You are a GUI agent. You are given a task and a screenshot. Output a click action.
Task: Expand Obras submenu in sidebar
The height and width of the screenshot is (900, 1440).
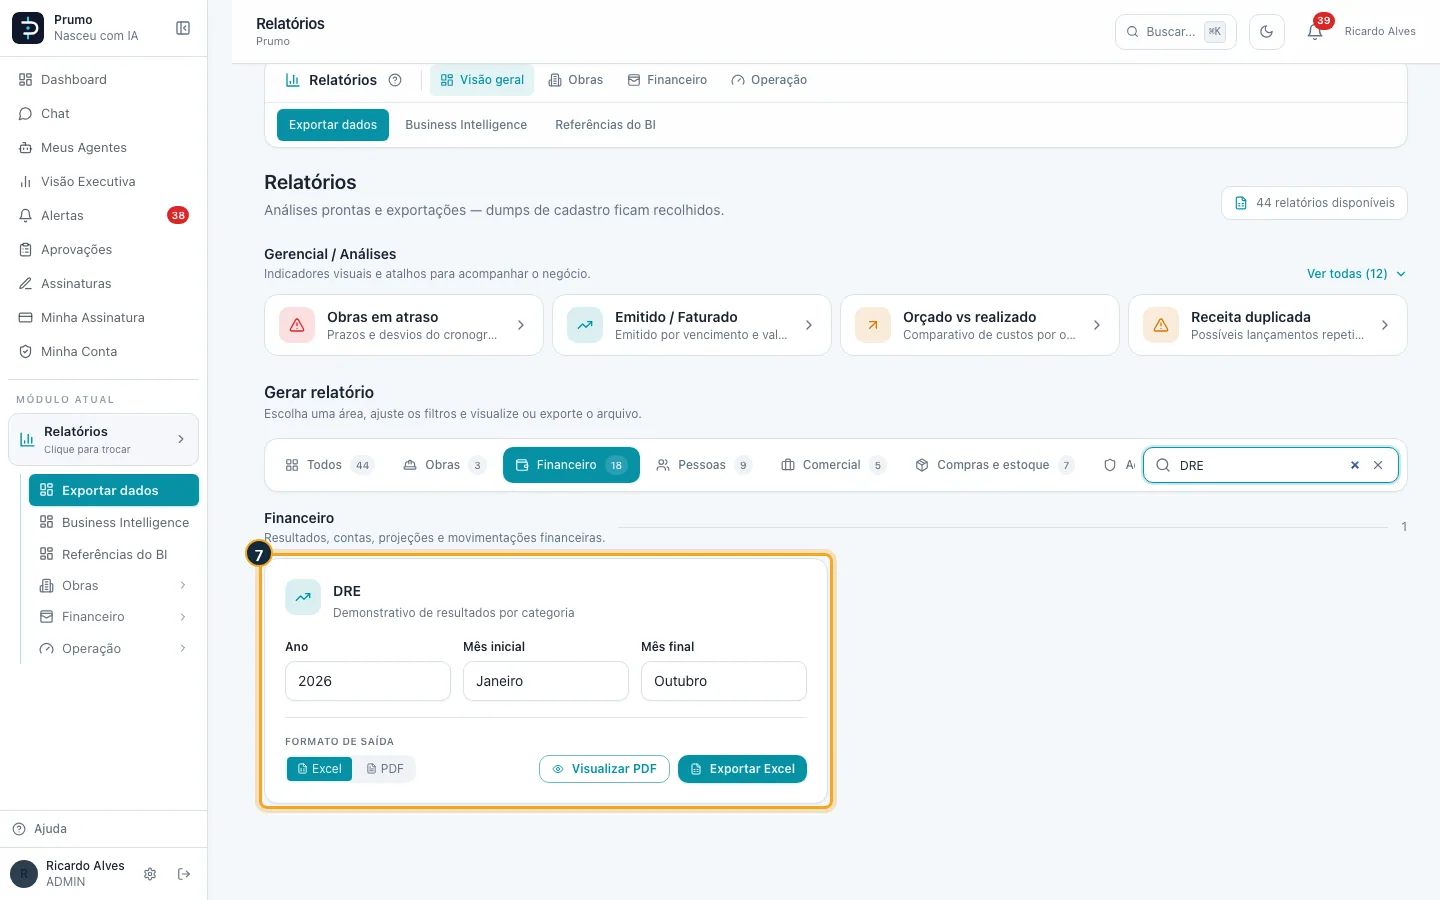(x=114, y=586)
